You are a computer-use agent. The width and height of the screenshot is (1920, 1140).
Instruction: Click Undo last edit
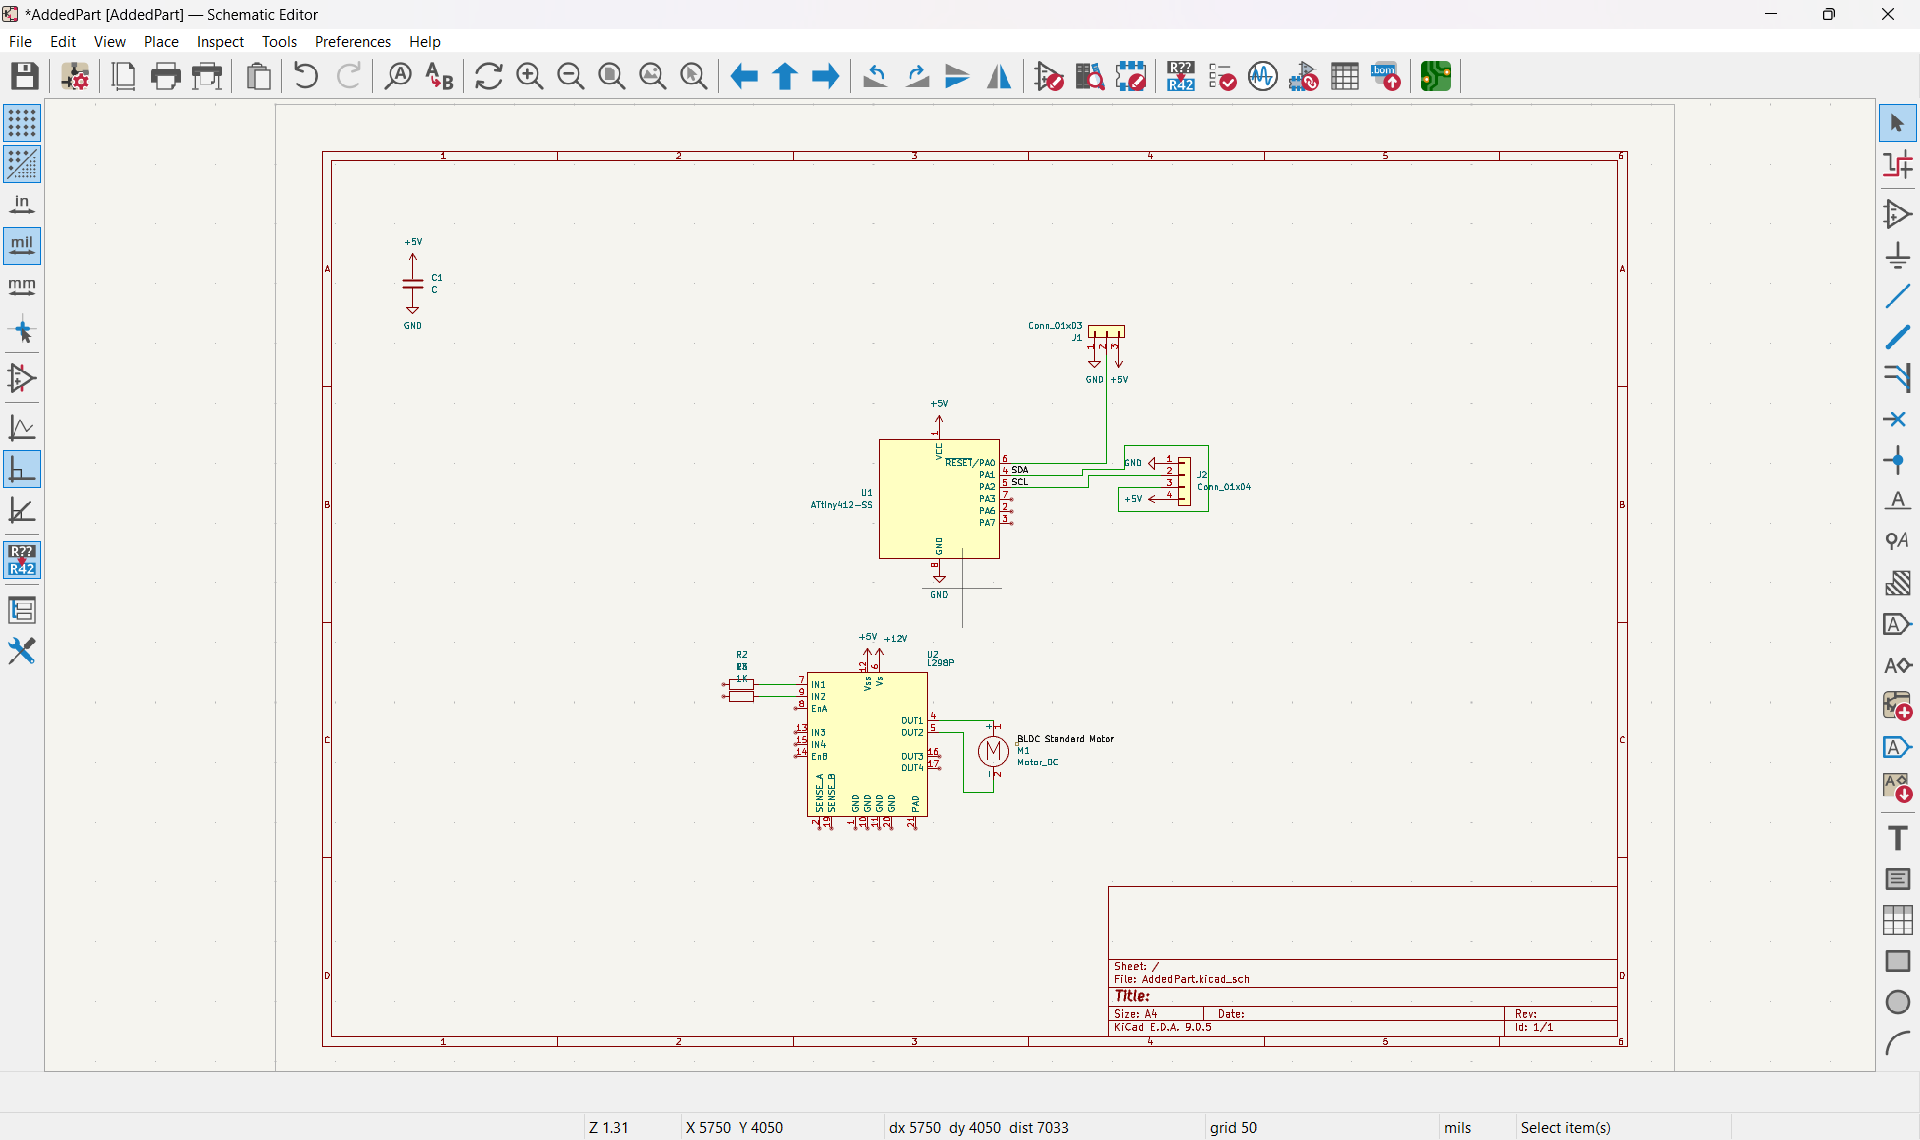(306, 76)
